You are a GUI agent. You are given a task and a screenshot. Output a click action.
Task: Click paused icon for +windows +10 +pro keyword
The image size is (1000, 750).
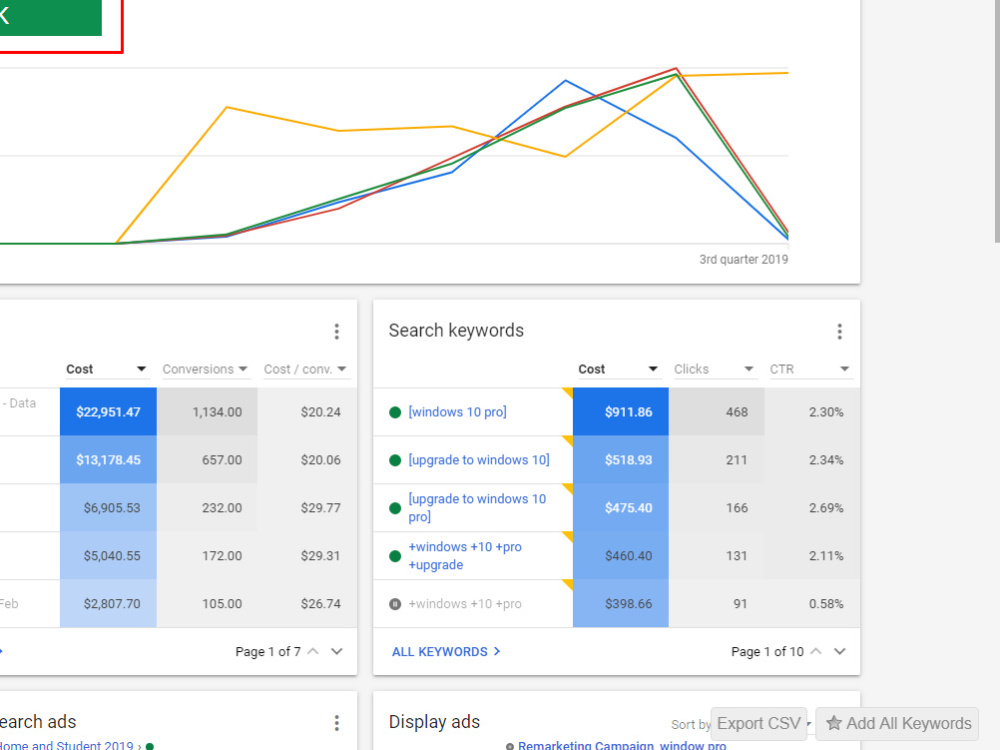click(x=395, y=604)
